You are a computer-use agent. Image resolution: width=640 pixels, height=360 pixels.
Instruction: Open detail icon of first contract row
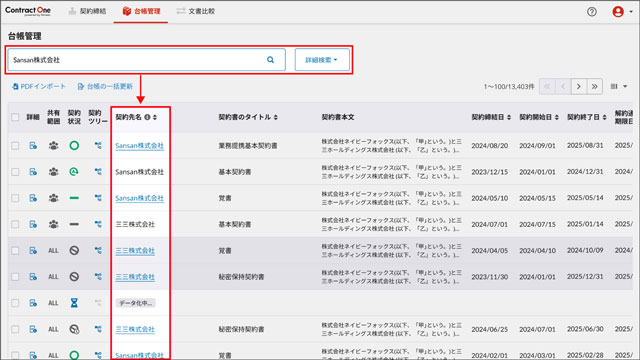click(33, 145)
